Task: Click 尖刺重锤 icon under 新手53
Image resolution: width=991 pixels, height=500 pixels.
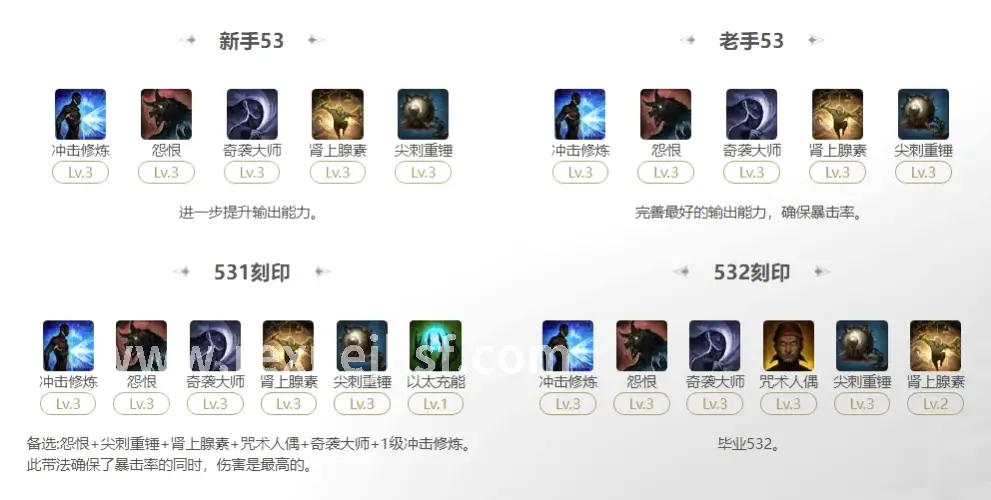Action: (423, 114)
